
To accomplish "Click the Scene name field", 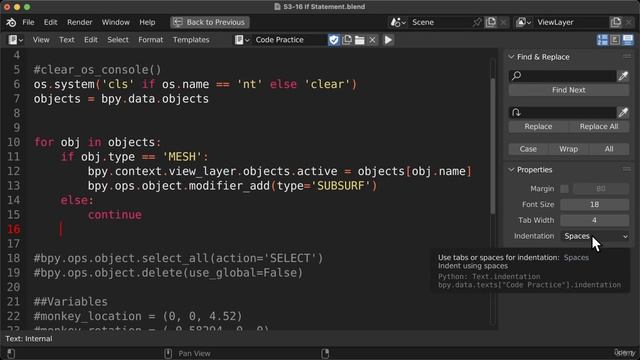I will click(439, 22).
